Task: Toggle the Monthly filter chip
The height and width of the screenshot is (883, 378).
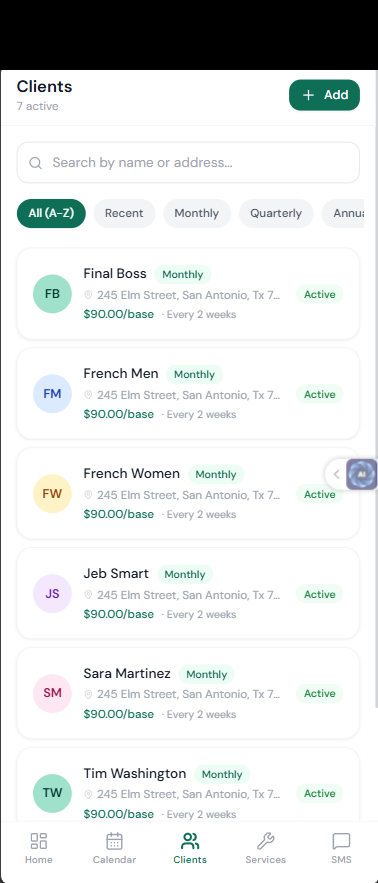Action: 197,213
